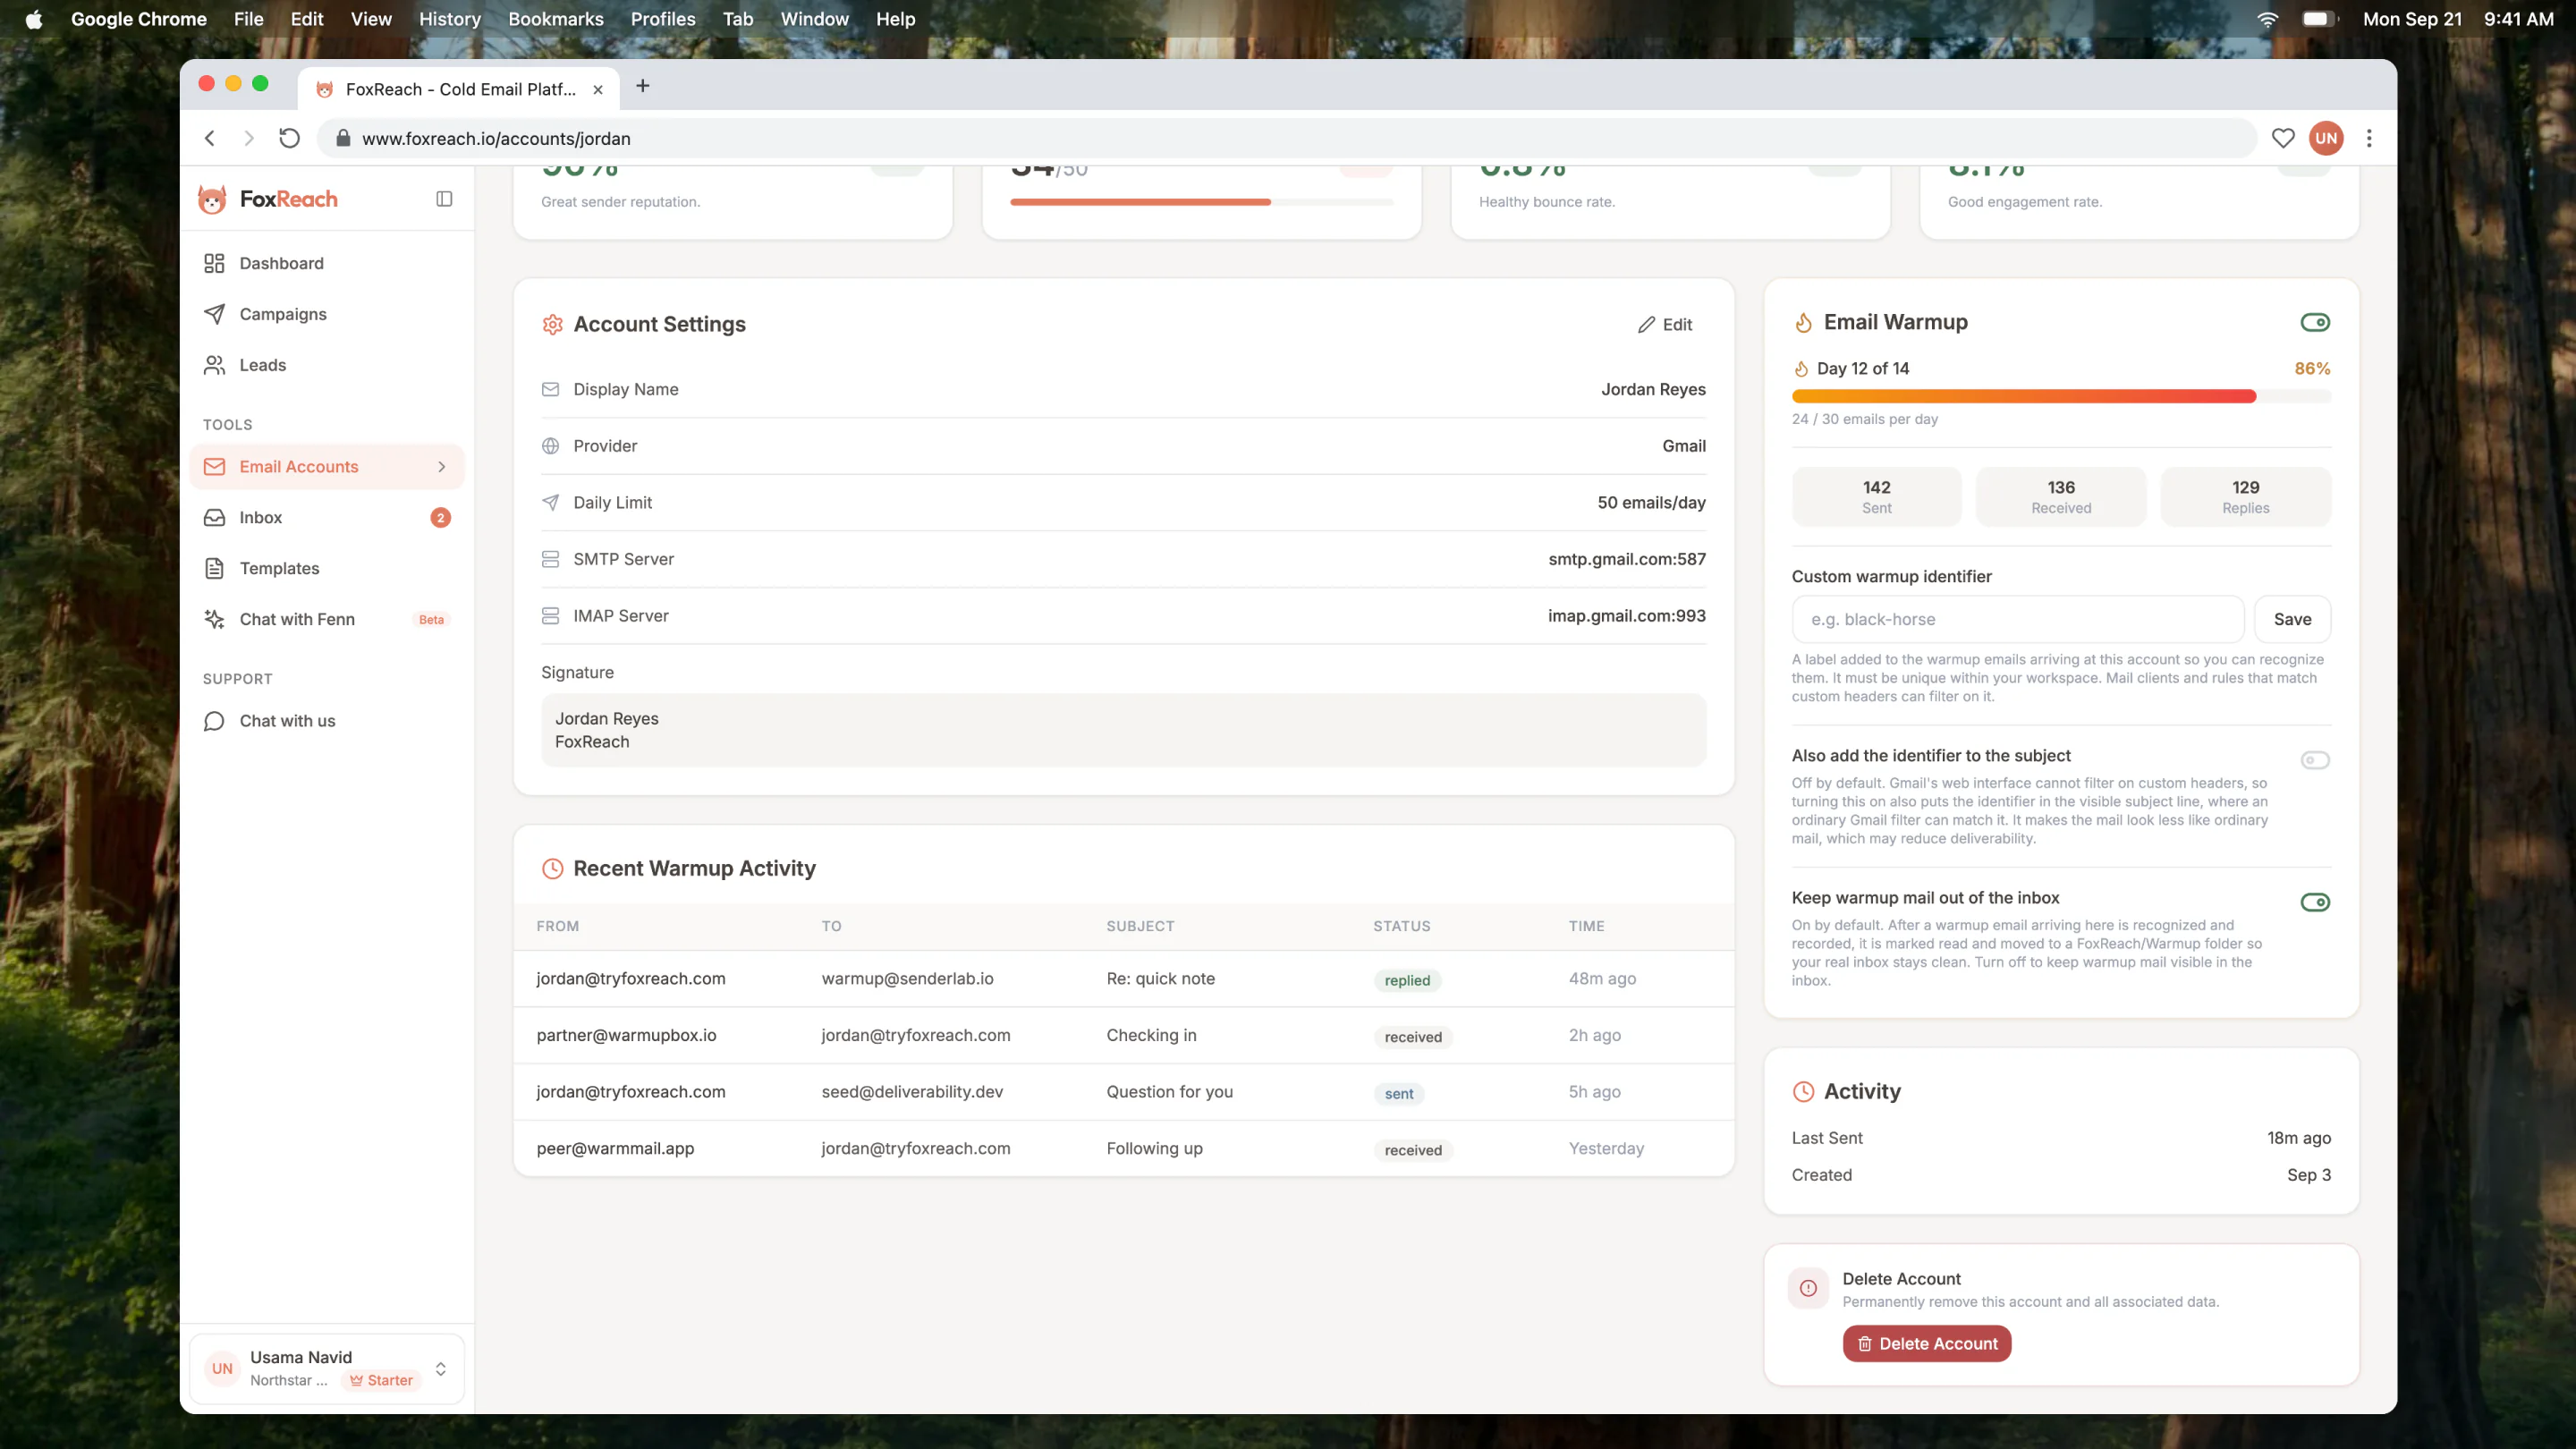
Task: Click the custom warmup identifier input field
Action: click(2018, 619)
